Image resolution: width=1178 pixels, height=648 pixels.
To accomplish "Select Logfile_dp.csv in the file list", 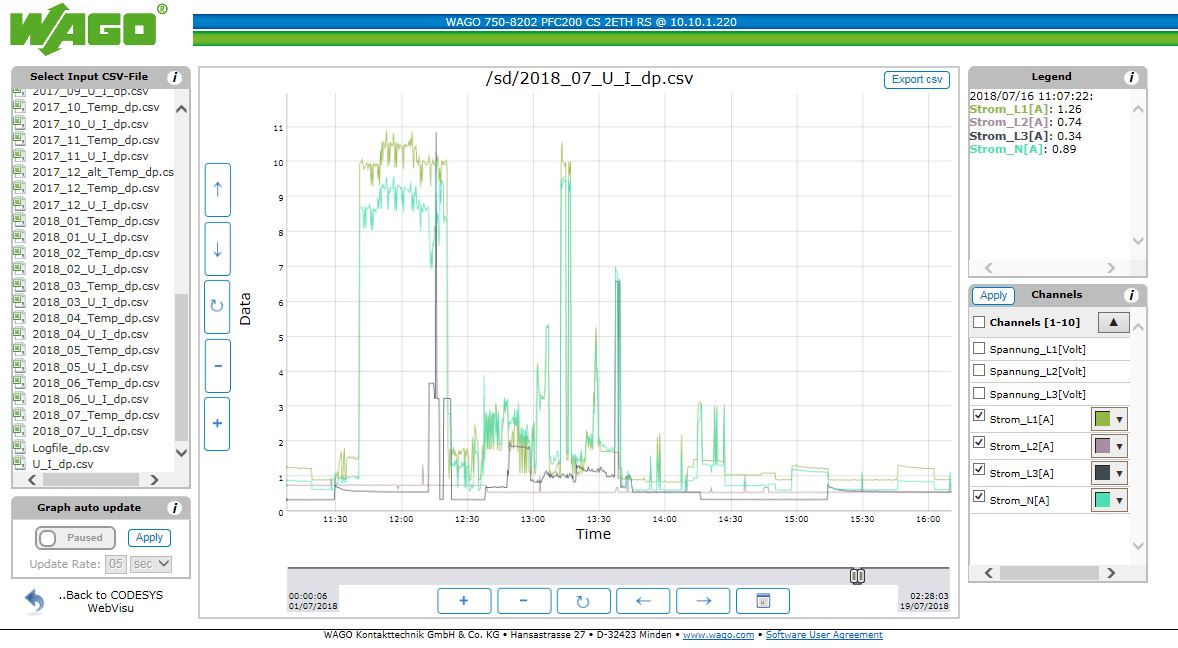I will pos(70,448).
